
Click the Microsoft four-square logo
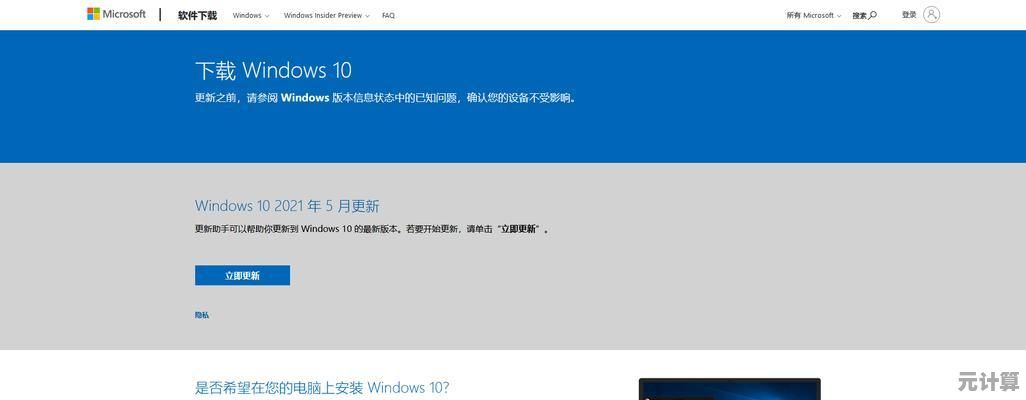coord(94,14)
